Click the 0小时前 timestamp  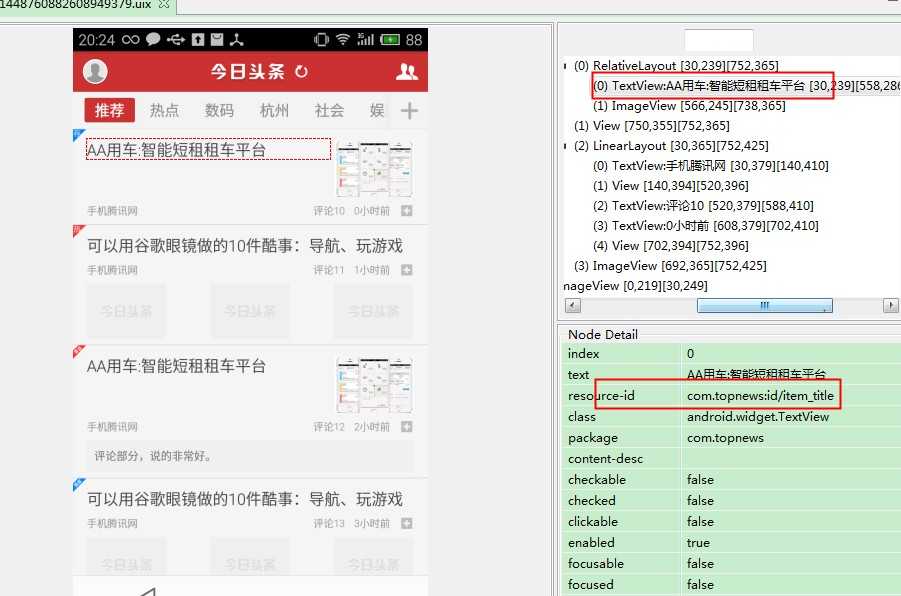372,211
